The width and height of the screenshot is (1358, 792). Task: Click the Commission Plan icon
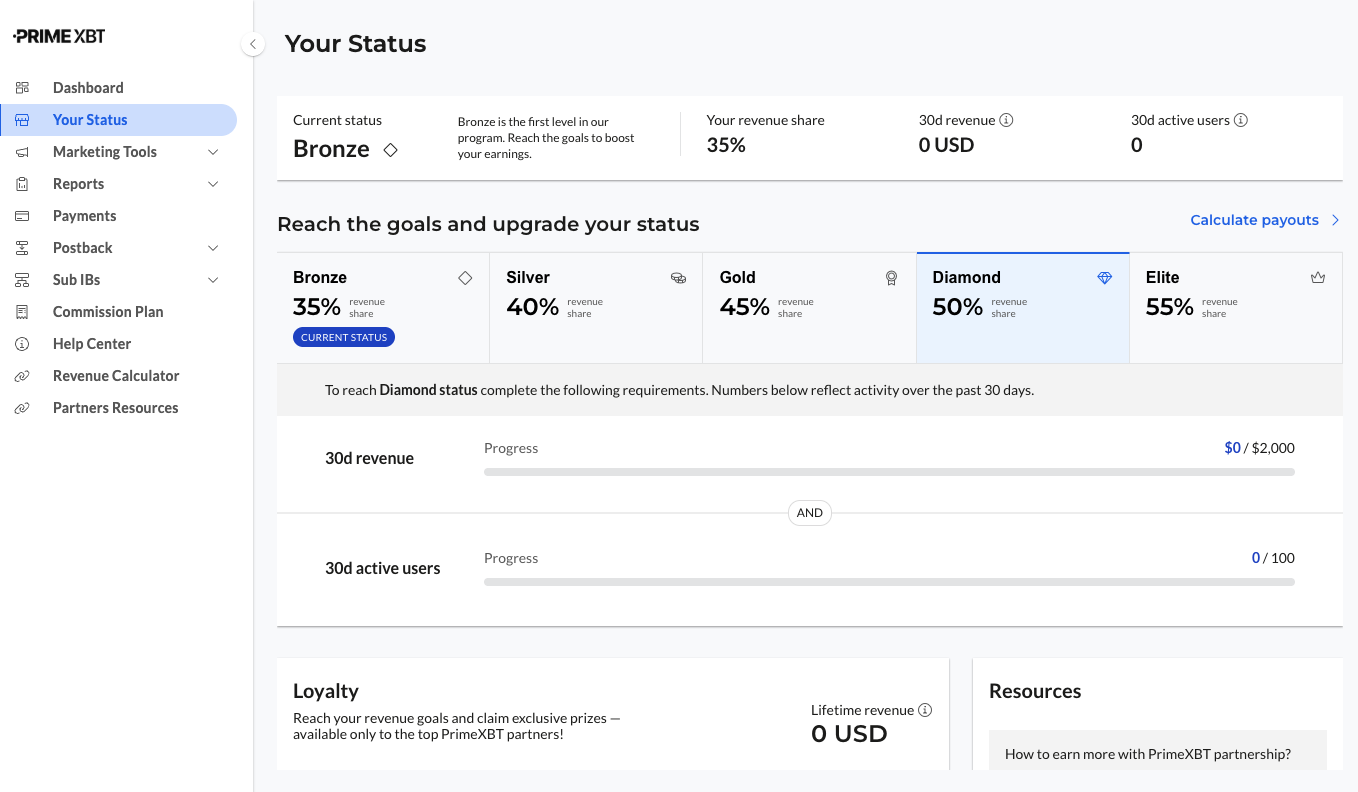click(x=22, y=312)
